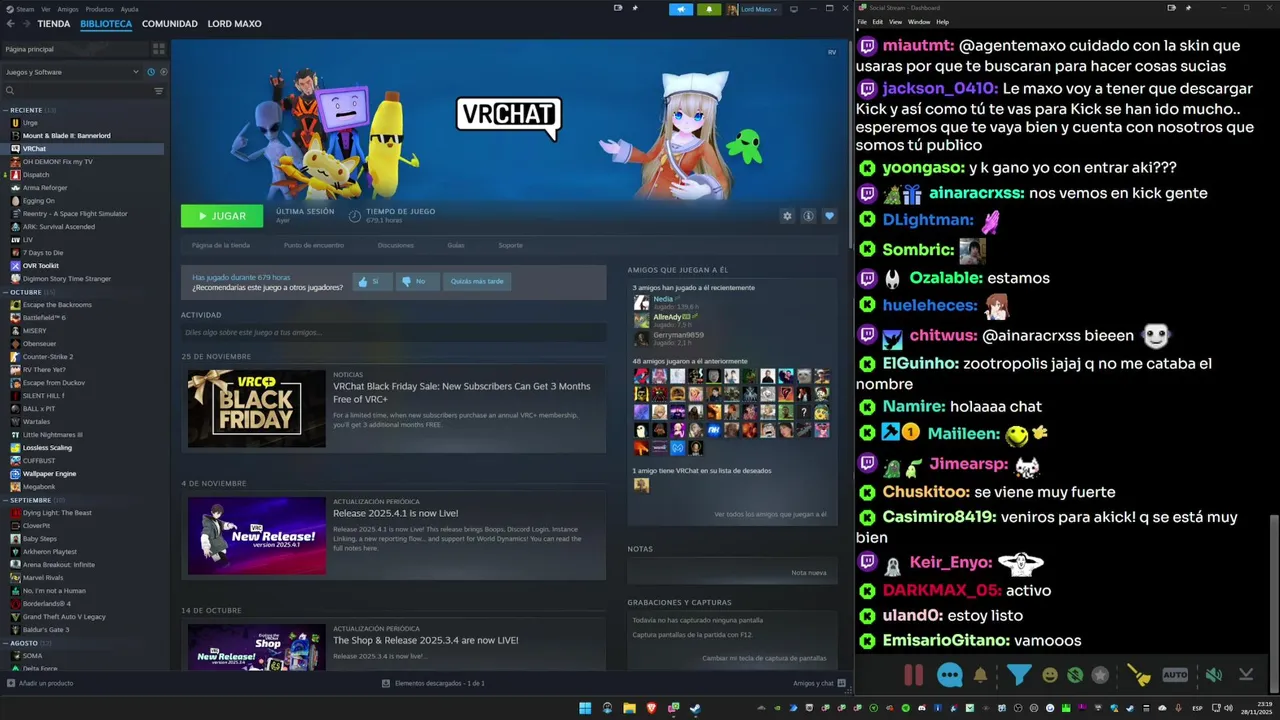Open advanced library filter icon

(158, 91)
